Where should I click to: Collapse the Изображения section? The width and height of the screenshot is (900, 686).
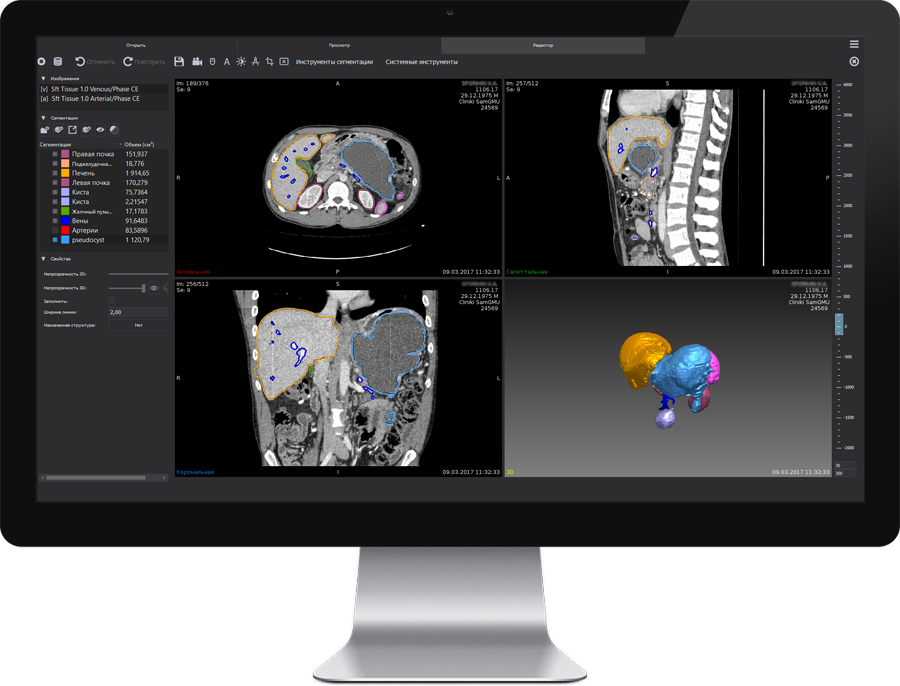pos(43,78)
